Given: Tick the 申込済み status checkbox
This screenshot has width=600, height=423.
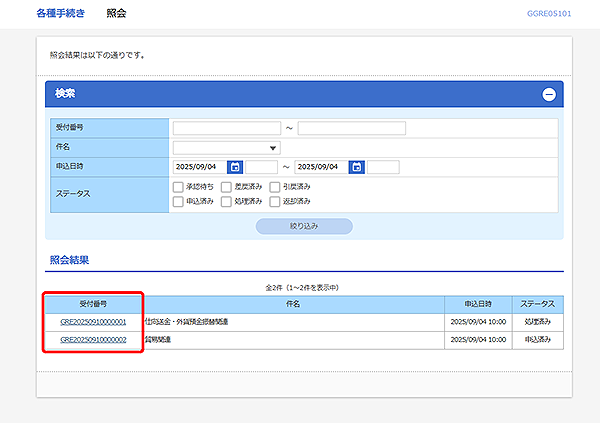Looking at the screenshot, I should 178,201.
